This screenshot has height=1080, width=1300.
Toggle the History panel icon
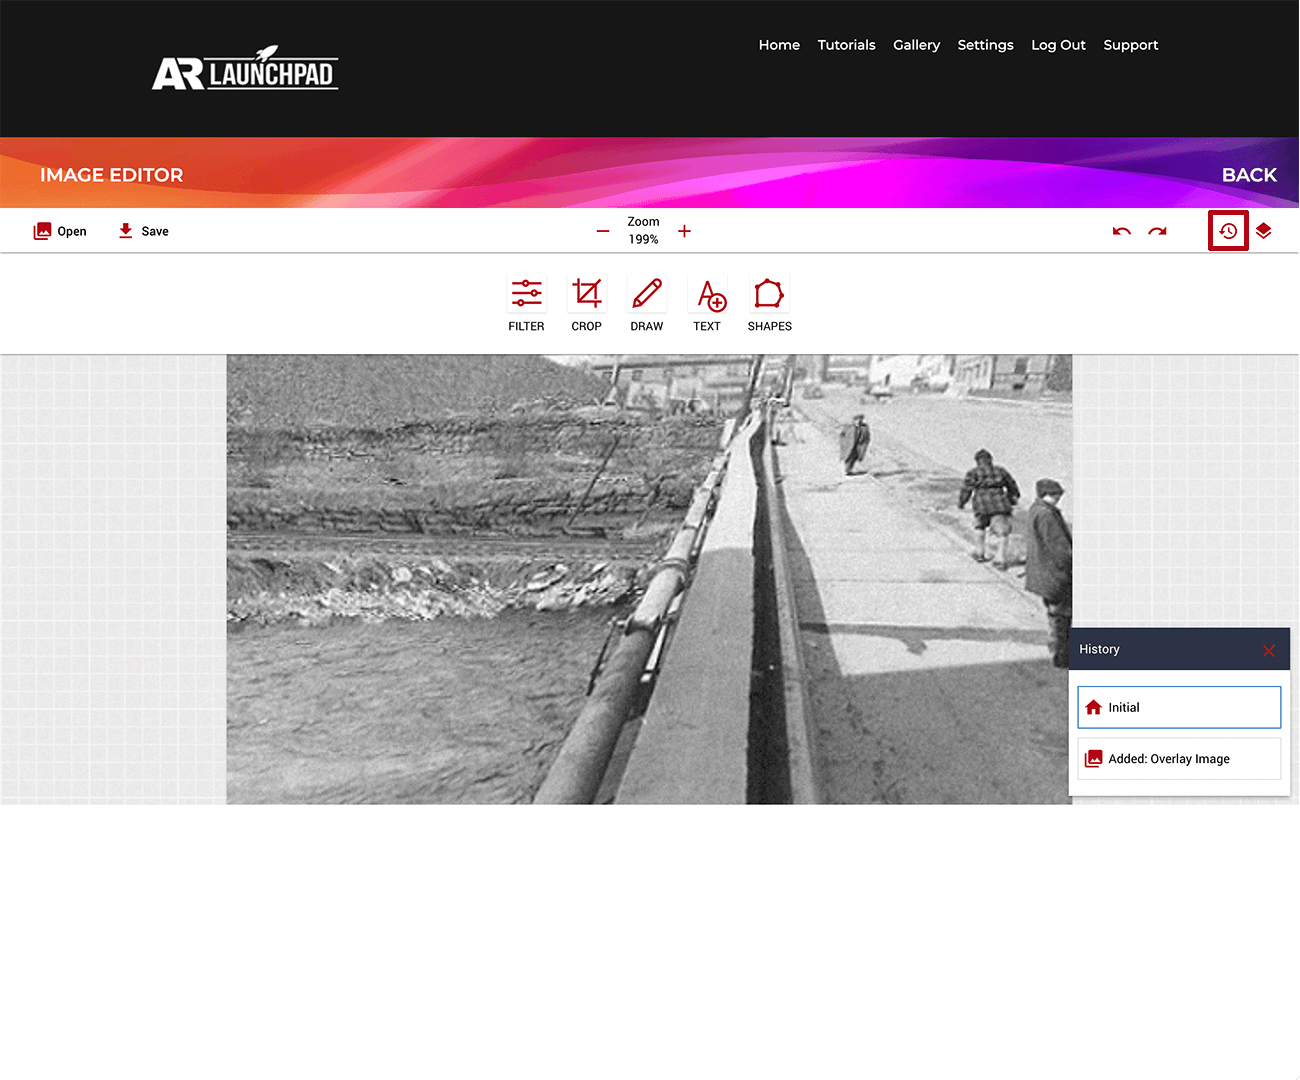1228,231
